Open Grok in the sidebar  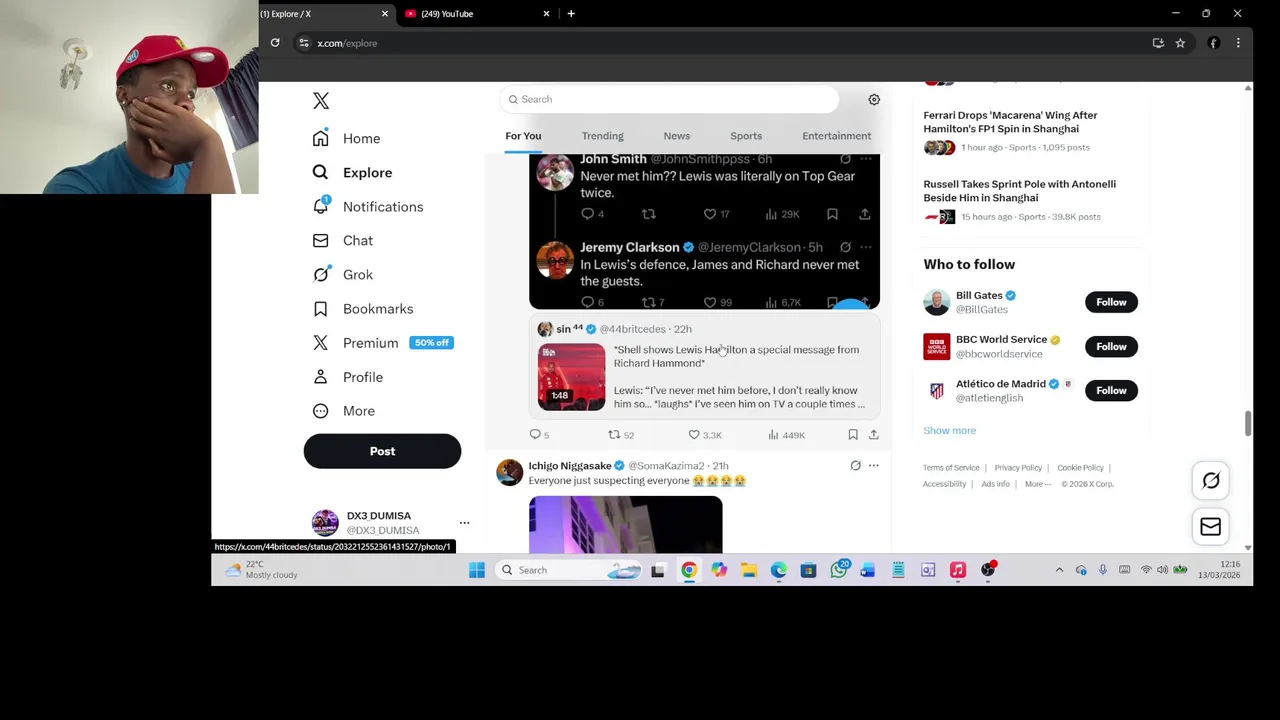coord(343,275)
